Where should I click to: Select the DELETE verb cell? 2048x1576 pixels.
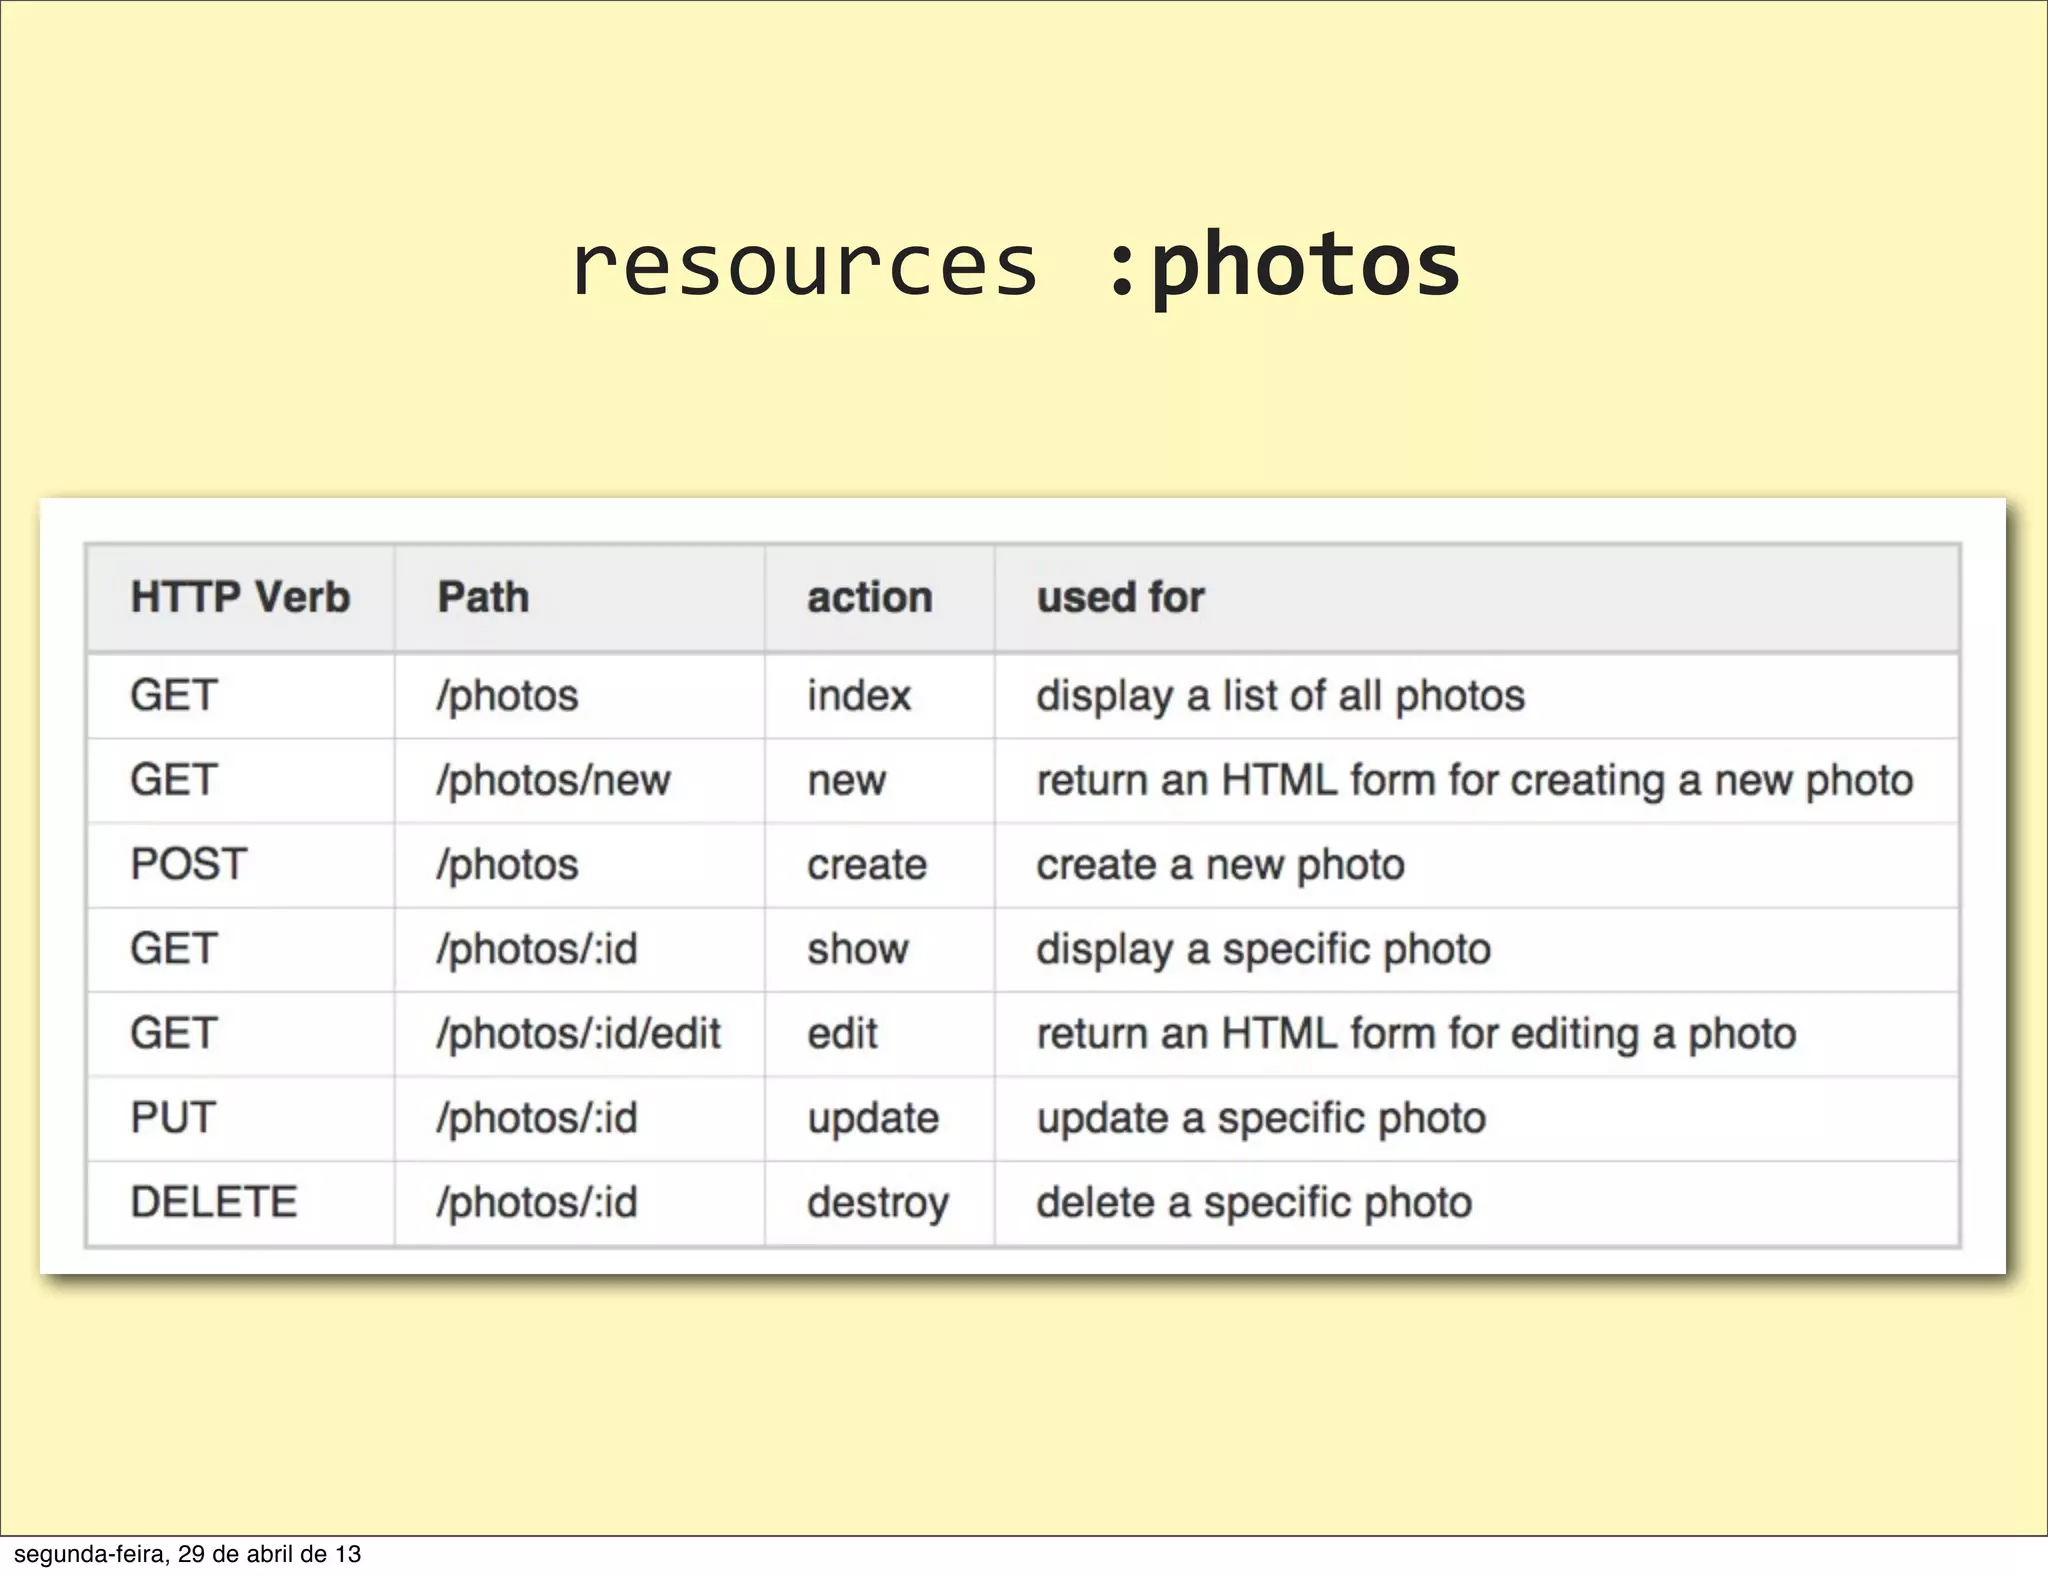pyautogui.click(x=214, y=1201)
